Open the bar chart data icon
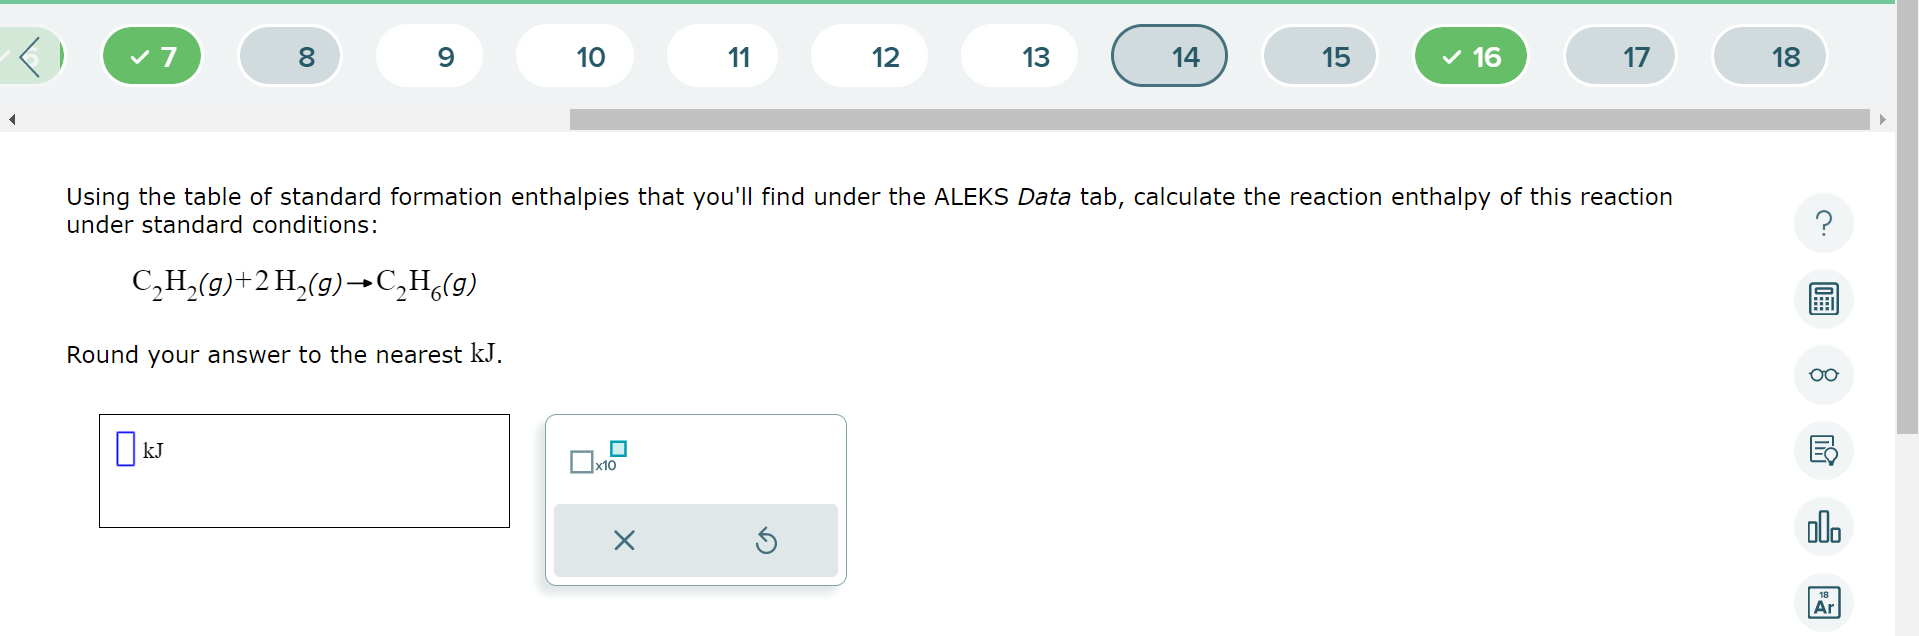The image size is (1919, 636). tap(1823, 527)
